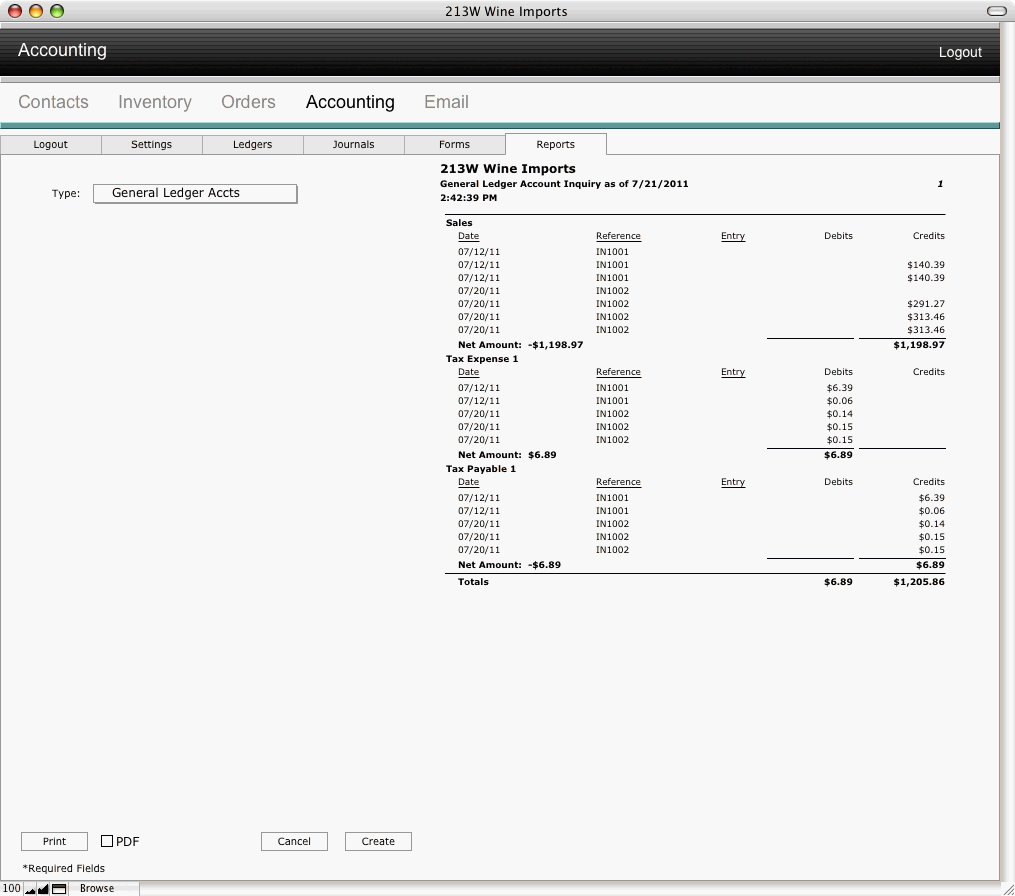
Task: Click the Reference header under Tax Payable 1
Action: [618, 482]
